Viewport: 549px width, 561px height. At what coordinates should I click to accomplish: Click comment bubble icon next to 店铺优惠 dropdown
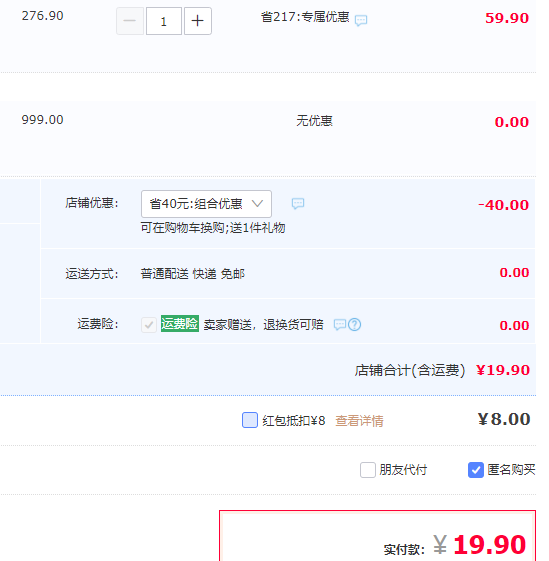pyautogui.click(x=298, y=204)
